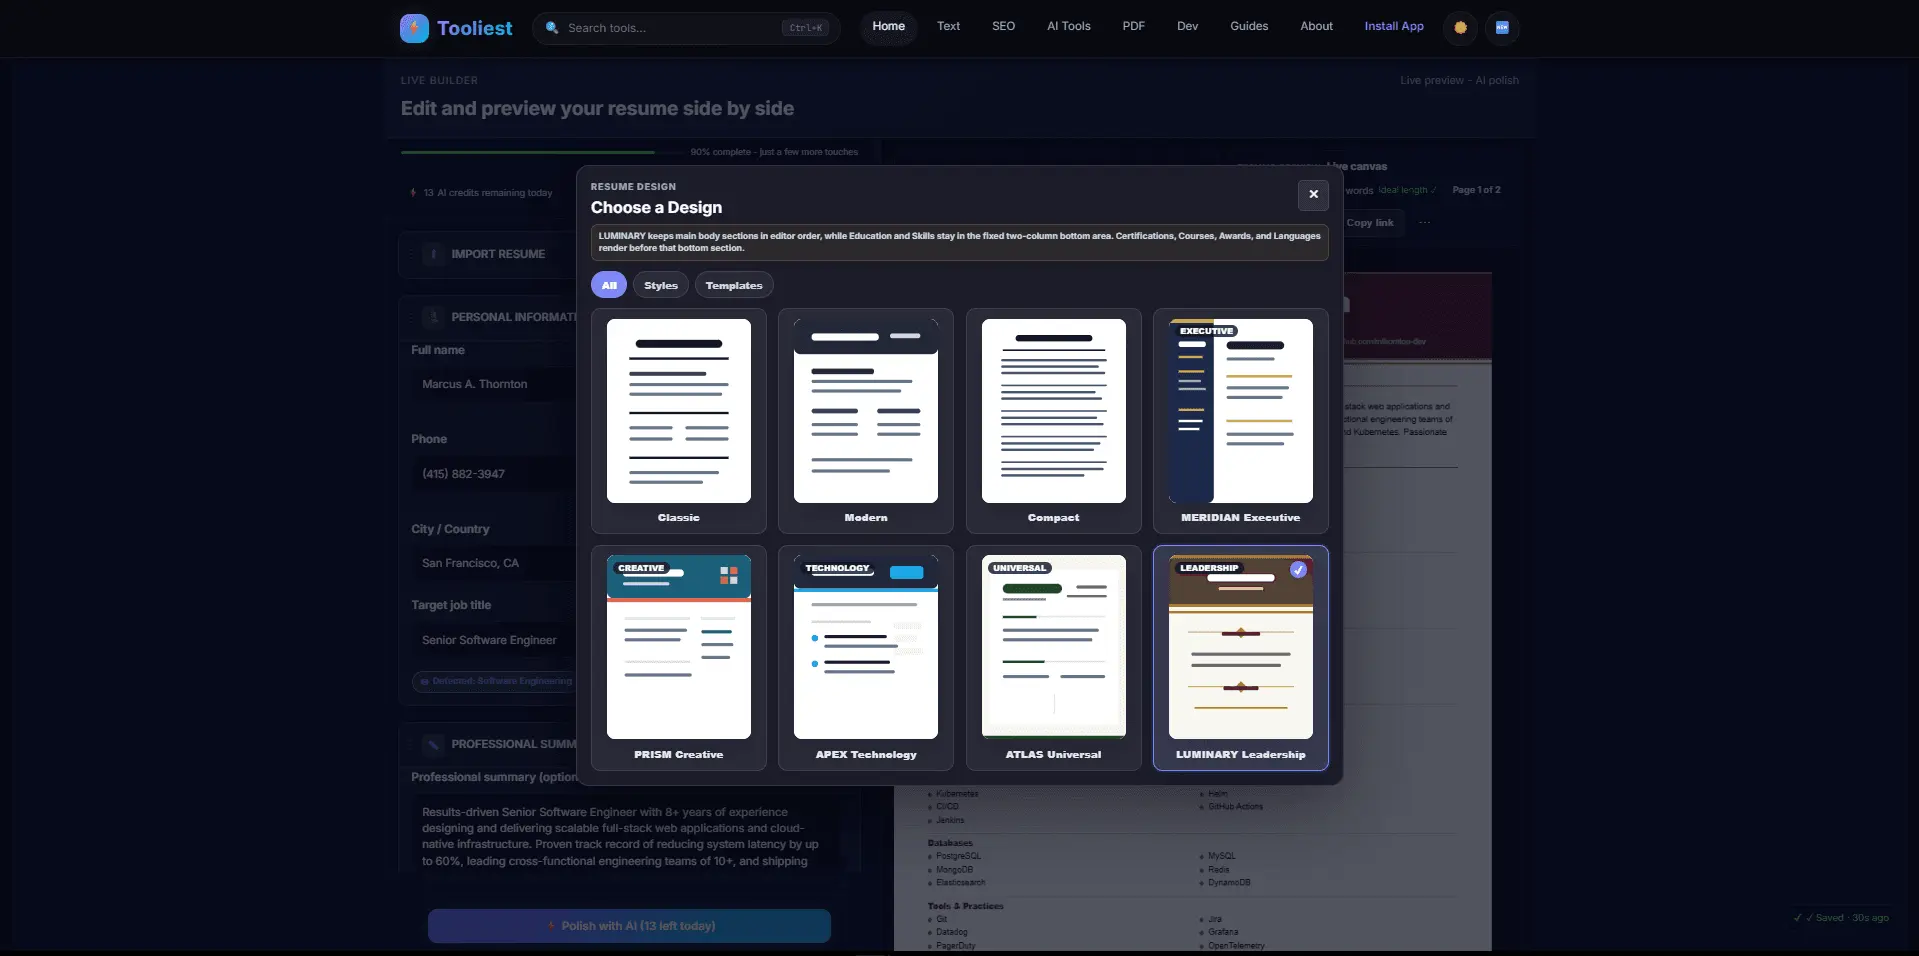1919x956 pixels.
Task: Open the Text tools menu
Action: [948, 27]
